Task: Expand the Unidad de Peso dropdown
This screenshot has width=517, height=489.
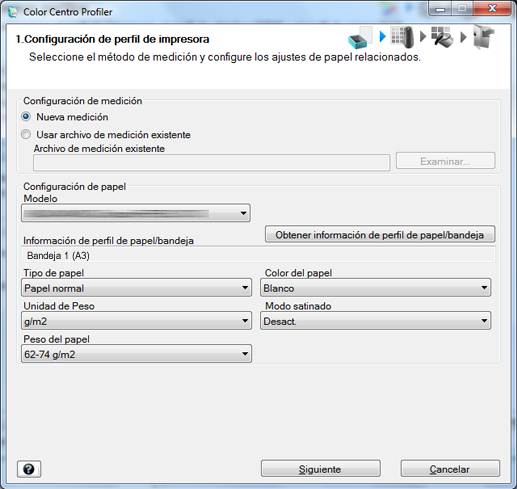Action: click(136, 321)
